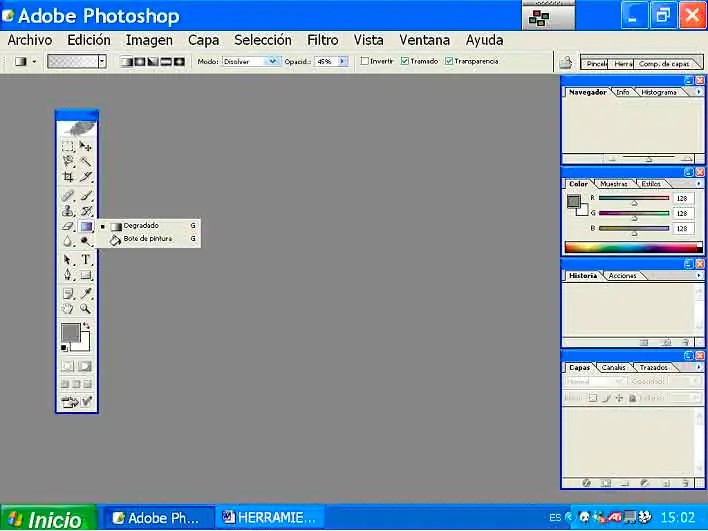
Task: Select the Type tool
Action: click(x=86, y=260)
